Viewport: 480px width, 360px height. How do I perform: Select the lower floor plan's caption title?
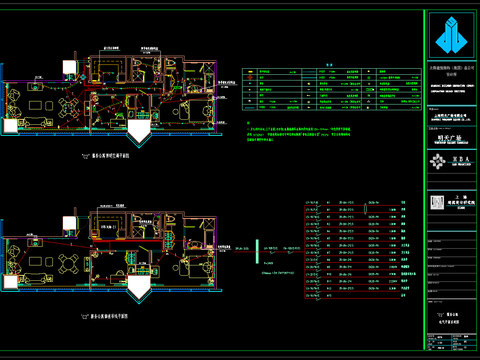click(105, 316)
